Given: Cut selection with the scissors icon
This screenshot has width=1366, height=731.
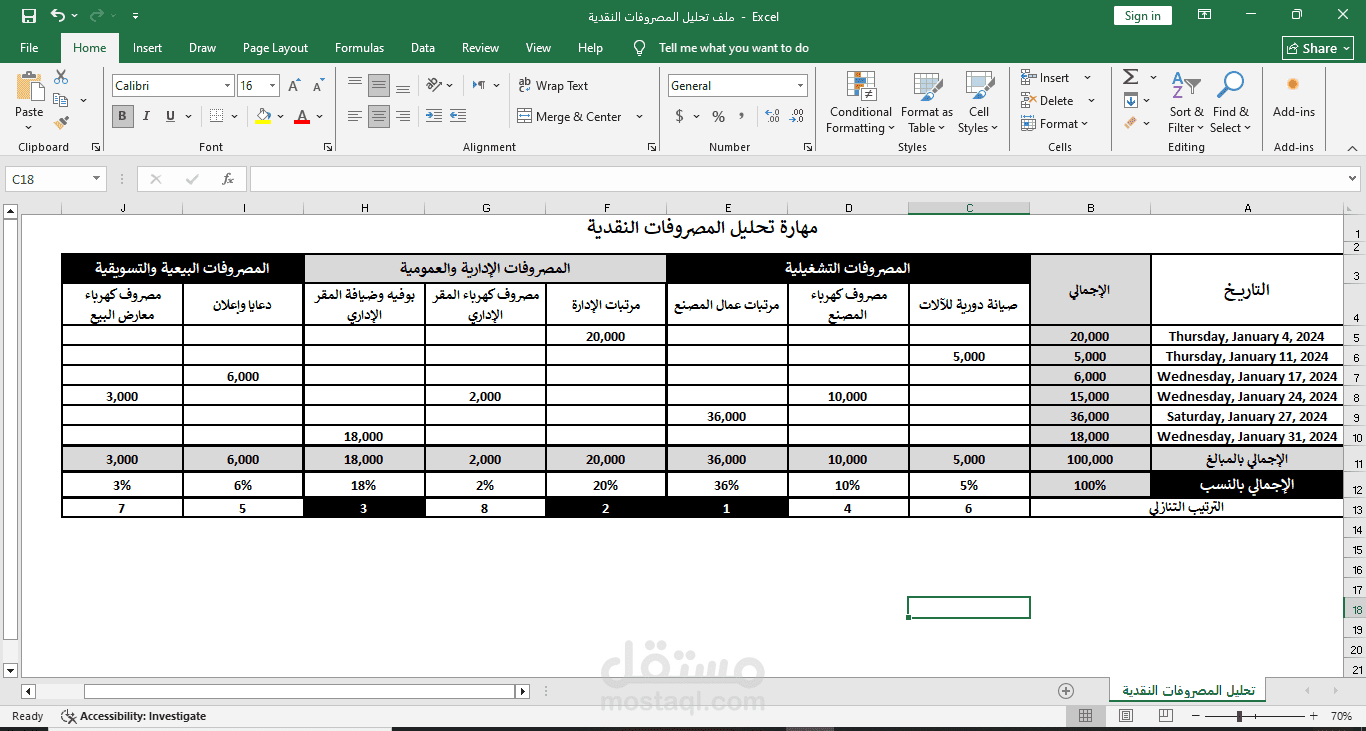Looking at the screenshot, I should click(61, 77).
